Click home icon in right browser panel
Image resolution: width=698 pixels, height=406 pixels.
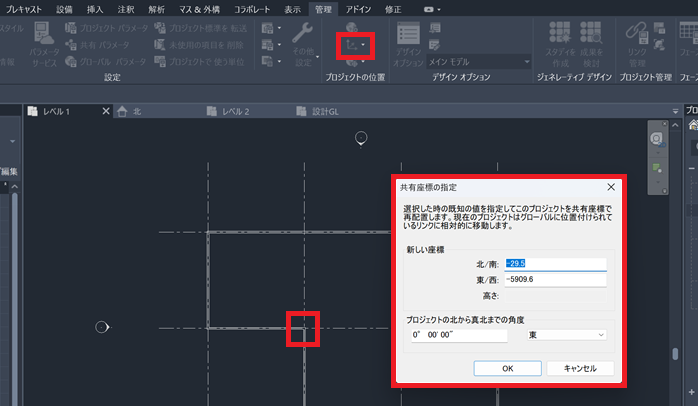coord(693,125)
